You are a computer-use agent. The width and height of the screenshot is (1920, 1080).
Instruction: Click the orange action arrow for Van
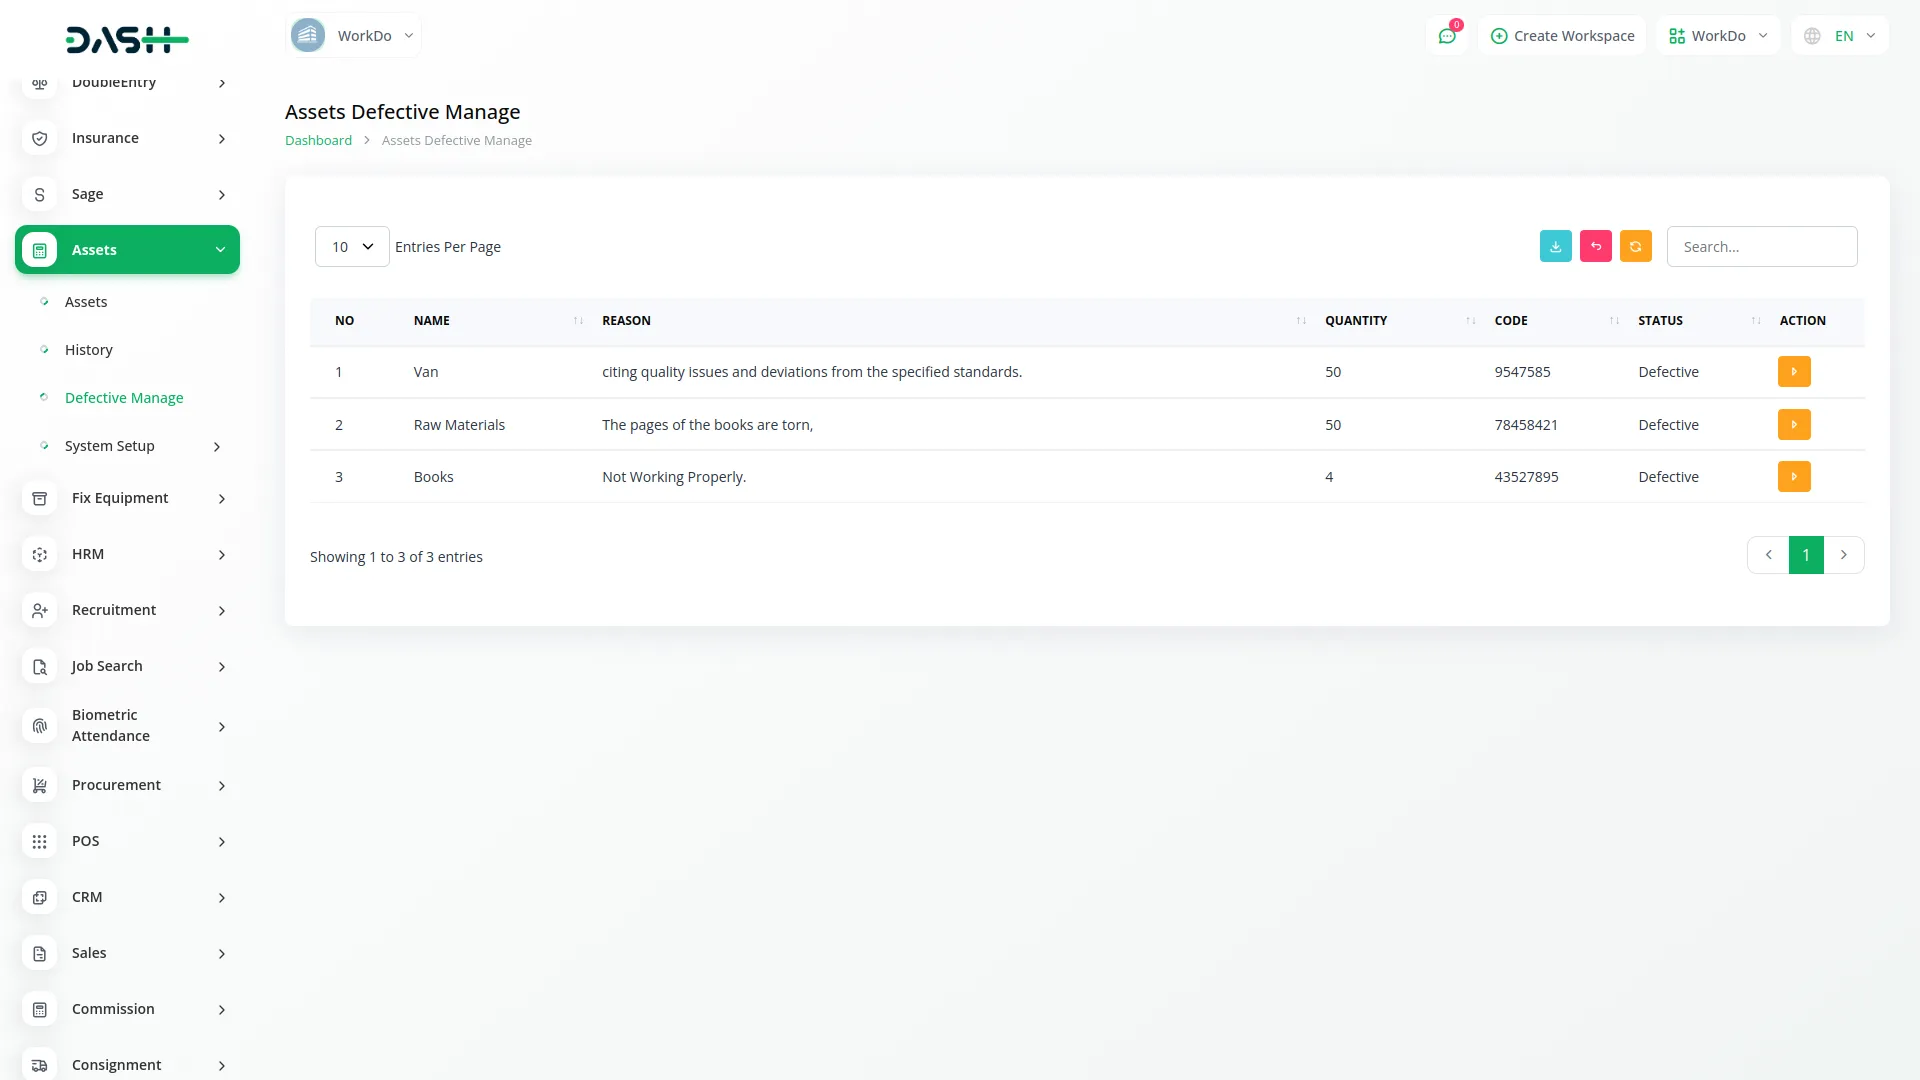pyautogui.click(x=1794, y=371)
